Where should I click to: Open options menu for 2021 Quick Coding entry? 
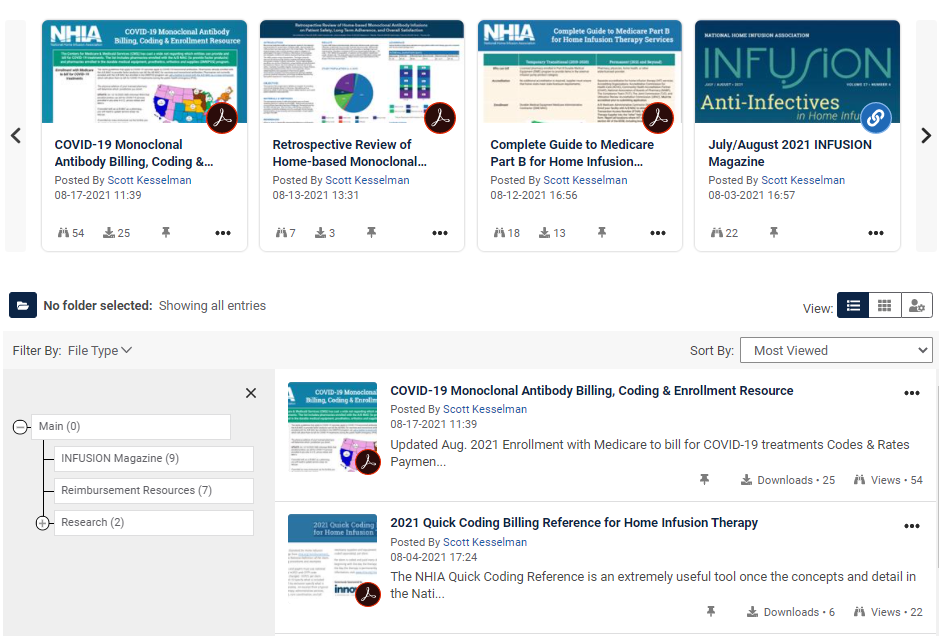[x=911, y=525]
